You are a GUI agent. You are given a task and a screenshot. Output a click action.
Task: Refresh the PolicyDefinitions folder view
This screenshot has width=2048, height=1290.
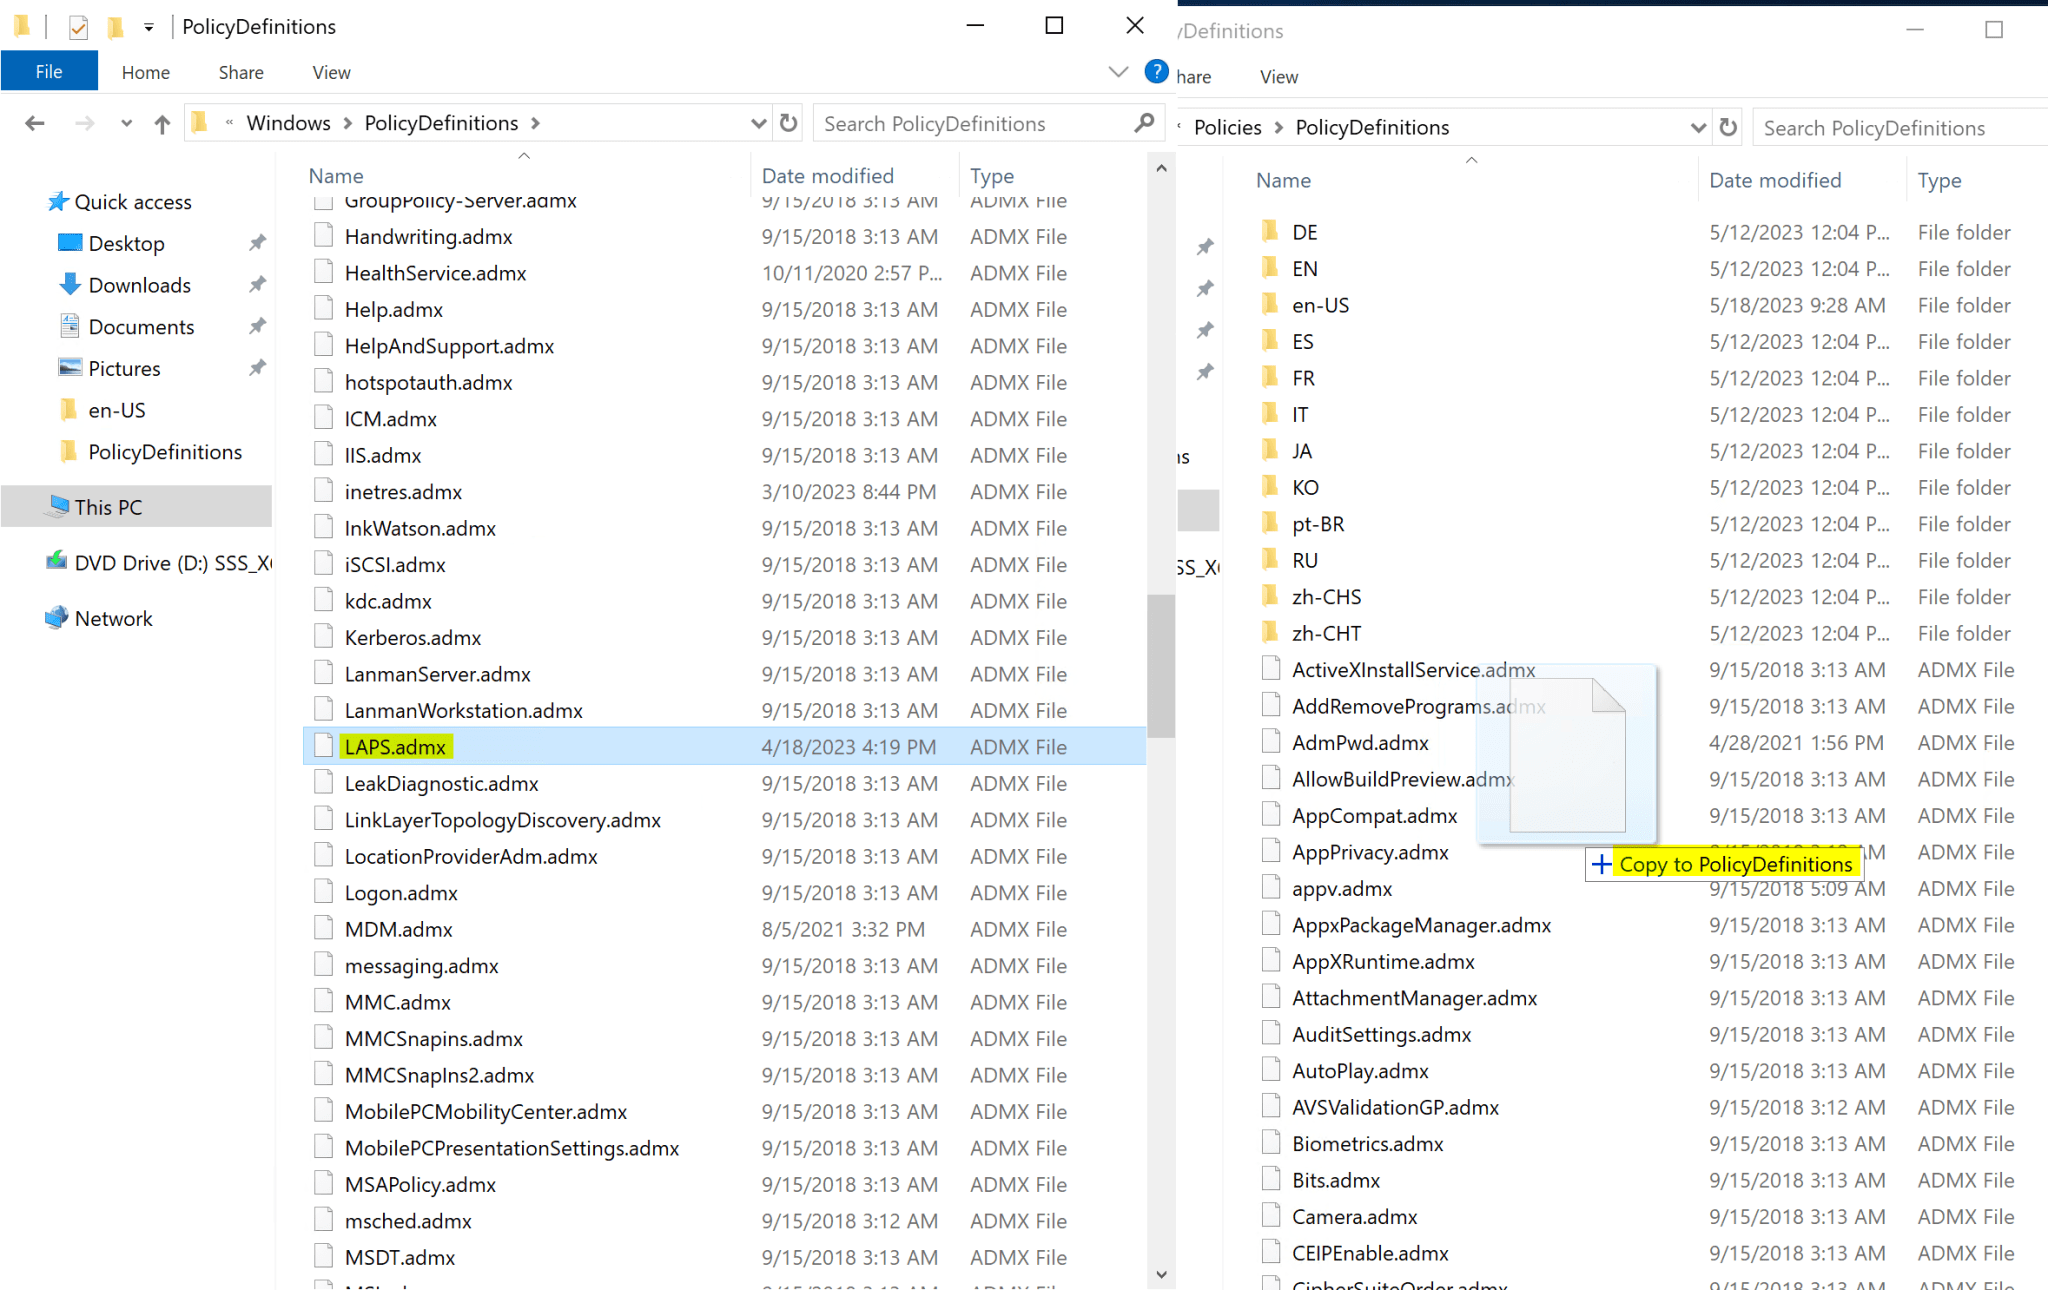click(x=788, y=122)
